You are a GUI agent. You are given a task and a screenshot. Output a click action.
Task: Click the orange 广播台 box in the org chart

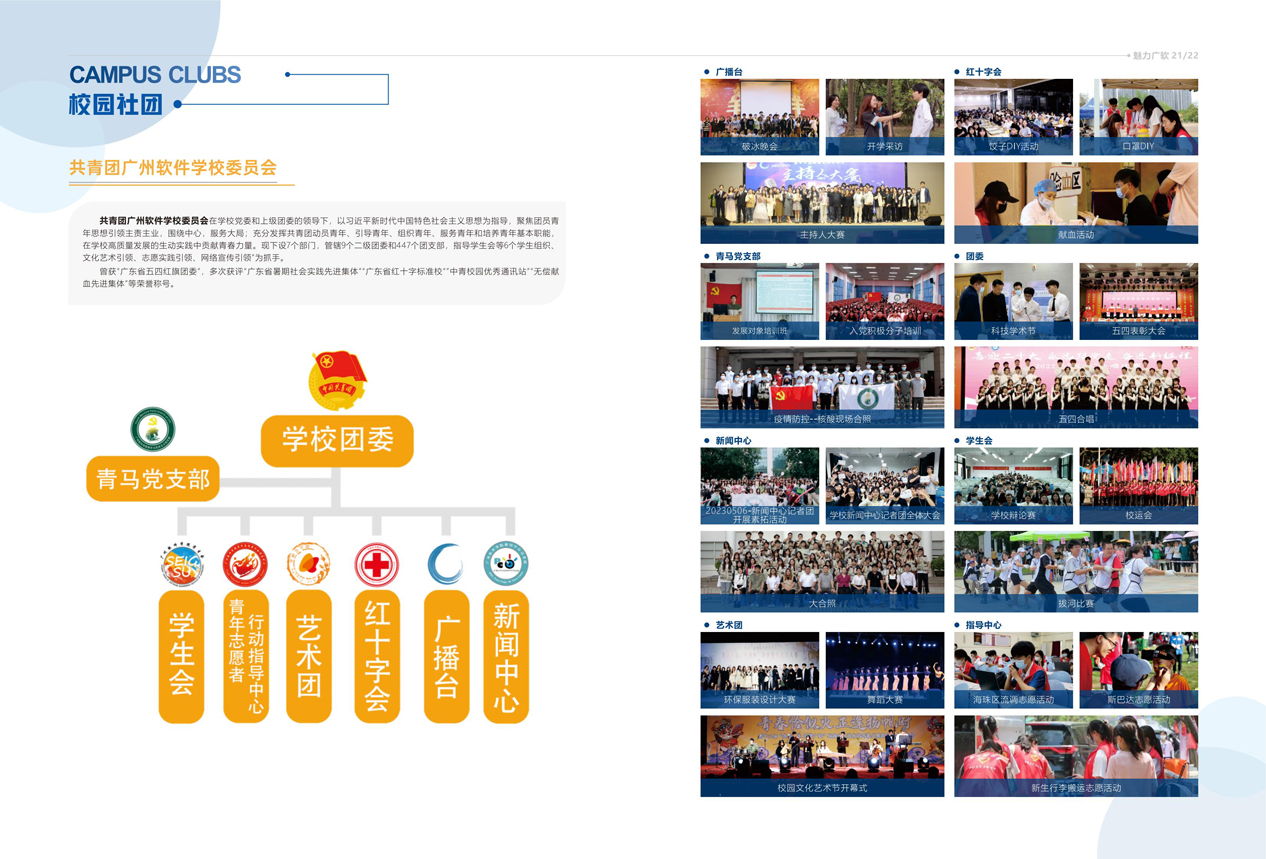[x=446, y=656]
